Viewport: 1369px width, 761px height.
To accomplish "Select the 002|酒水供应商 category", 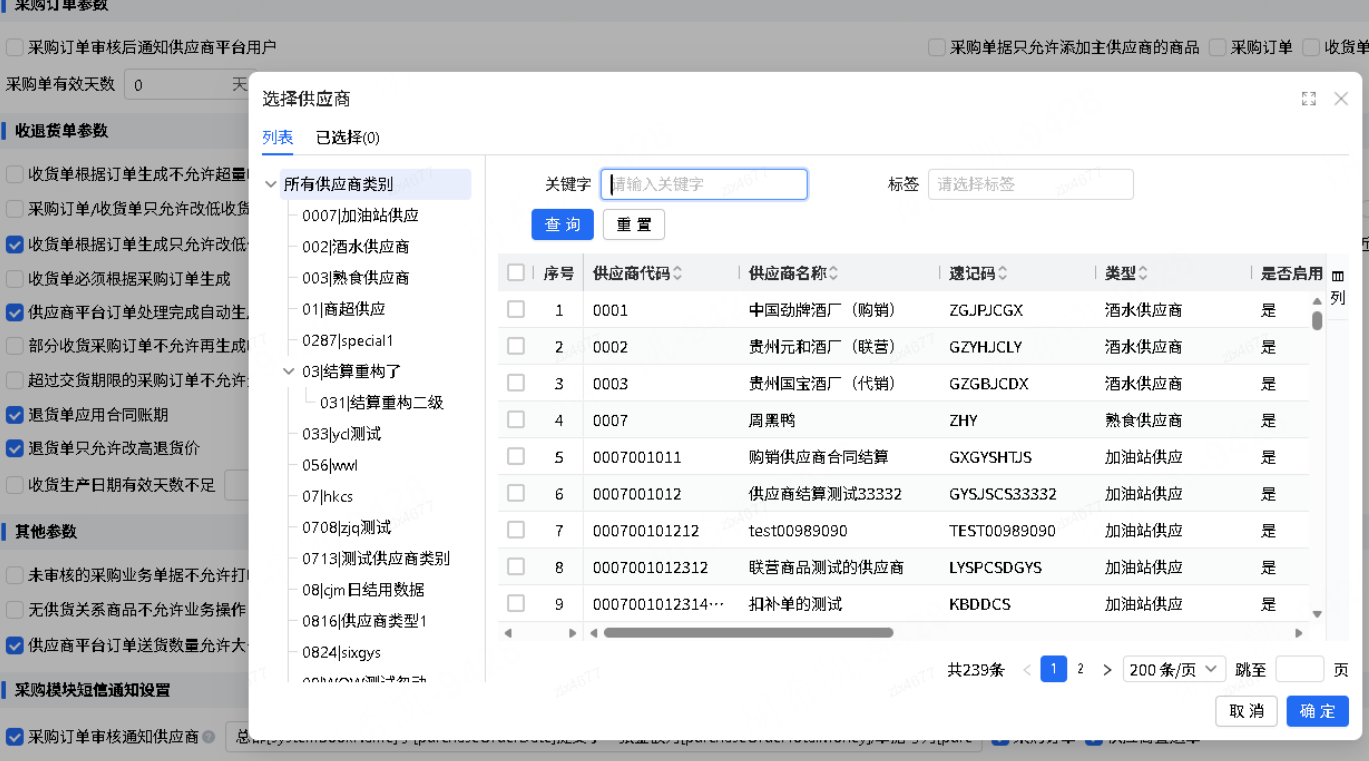I will tap(356, 247).
